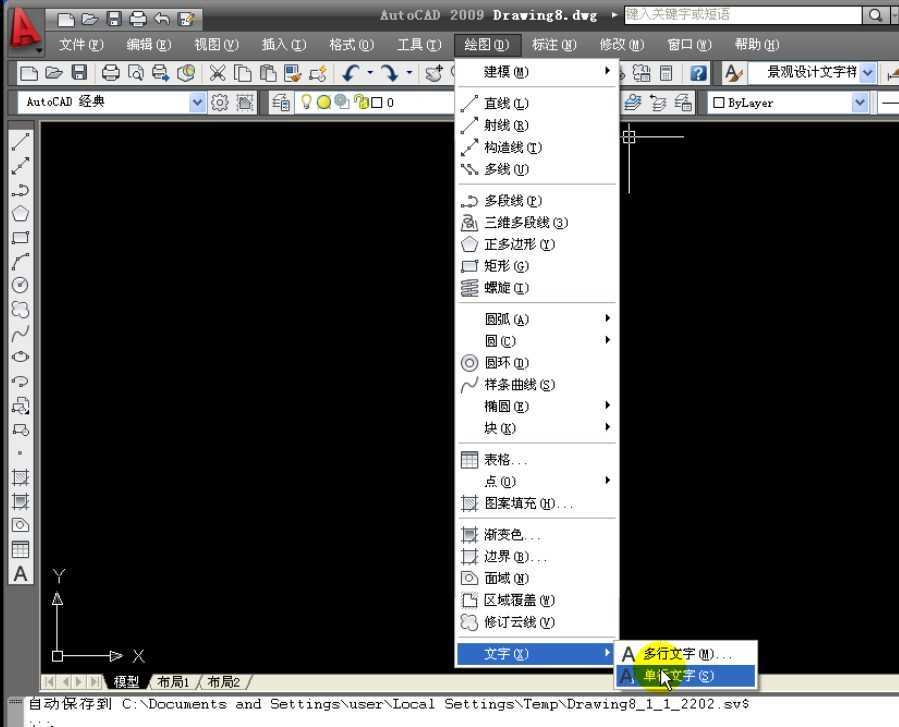Select the Arc tool in left toolbar
This screenshot has width=899, height=727.
(x=21, y=261)
